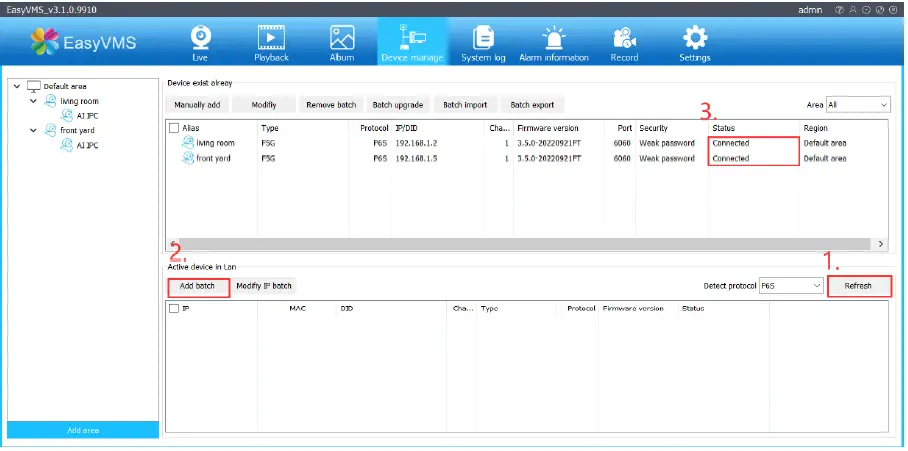Collapse the front yard tree node

point(34,130)
